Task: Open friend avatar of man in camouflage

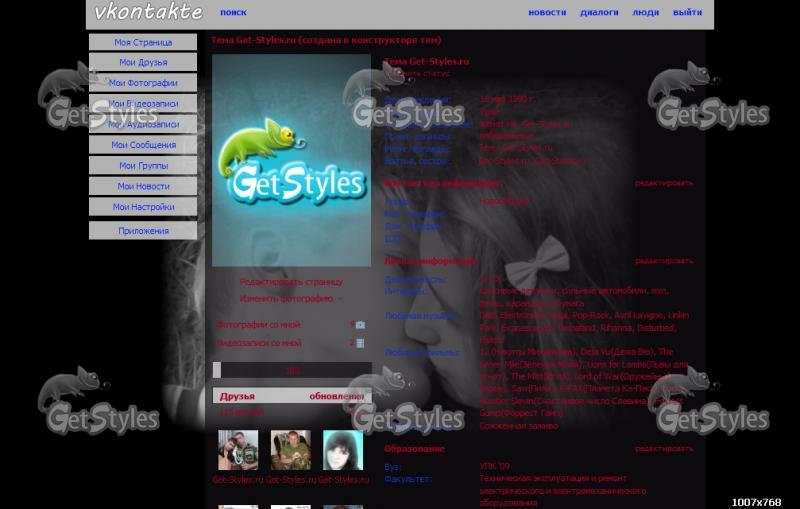Action: click(291, 450)
